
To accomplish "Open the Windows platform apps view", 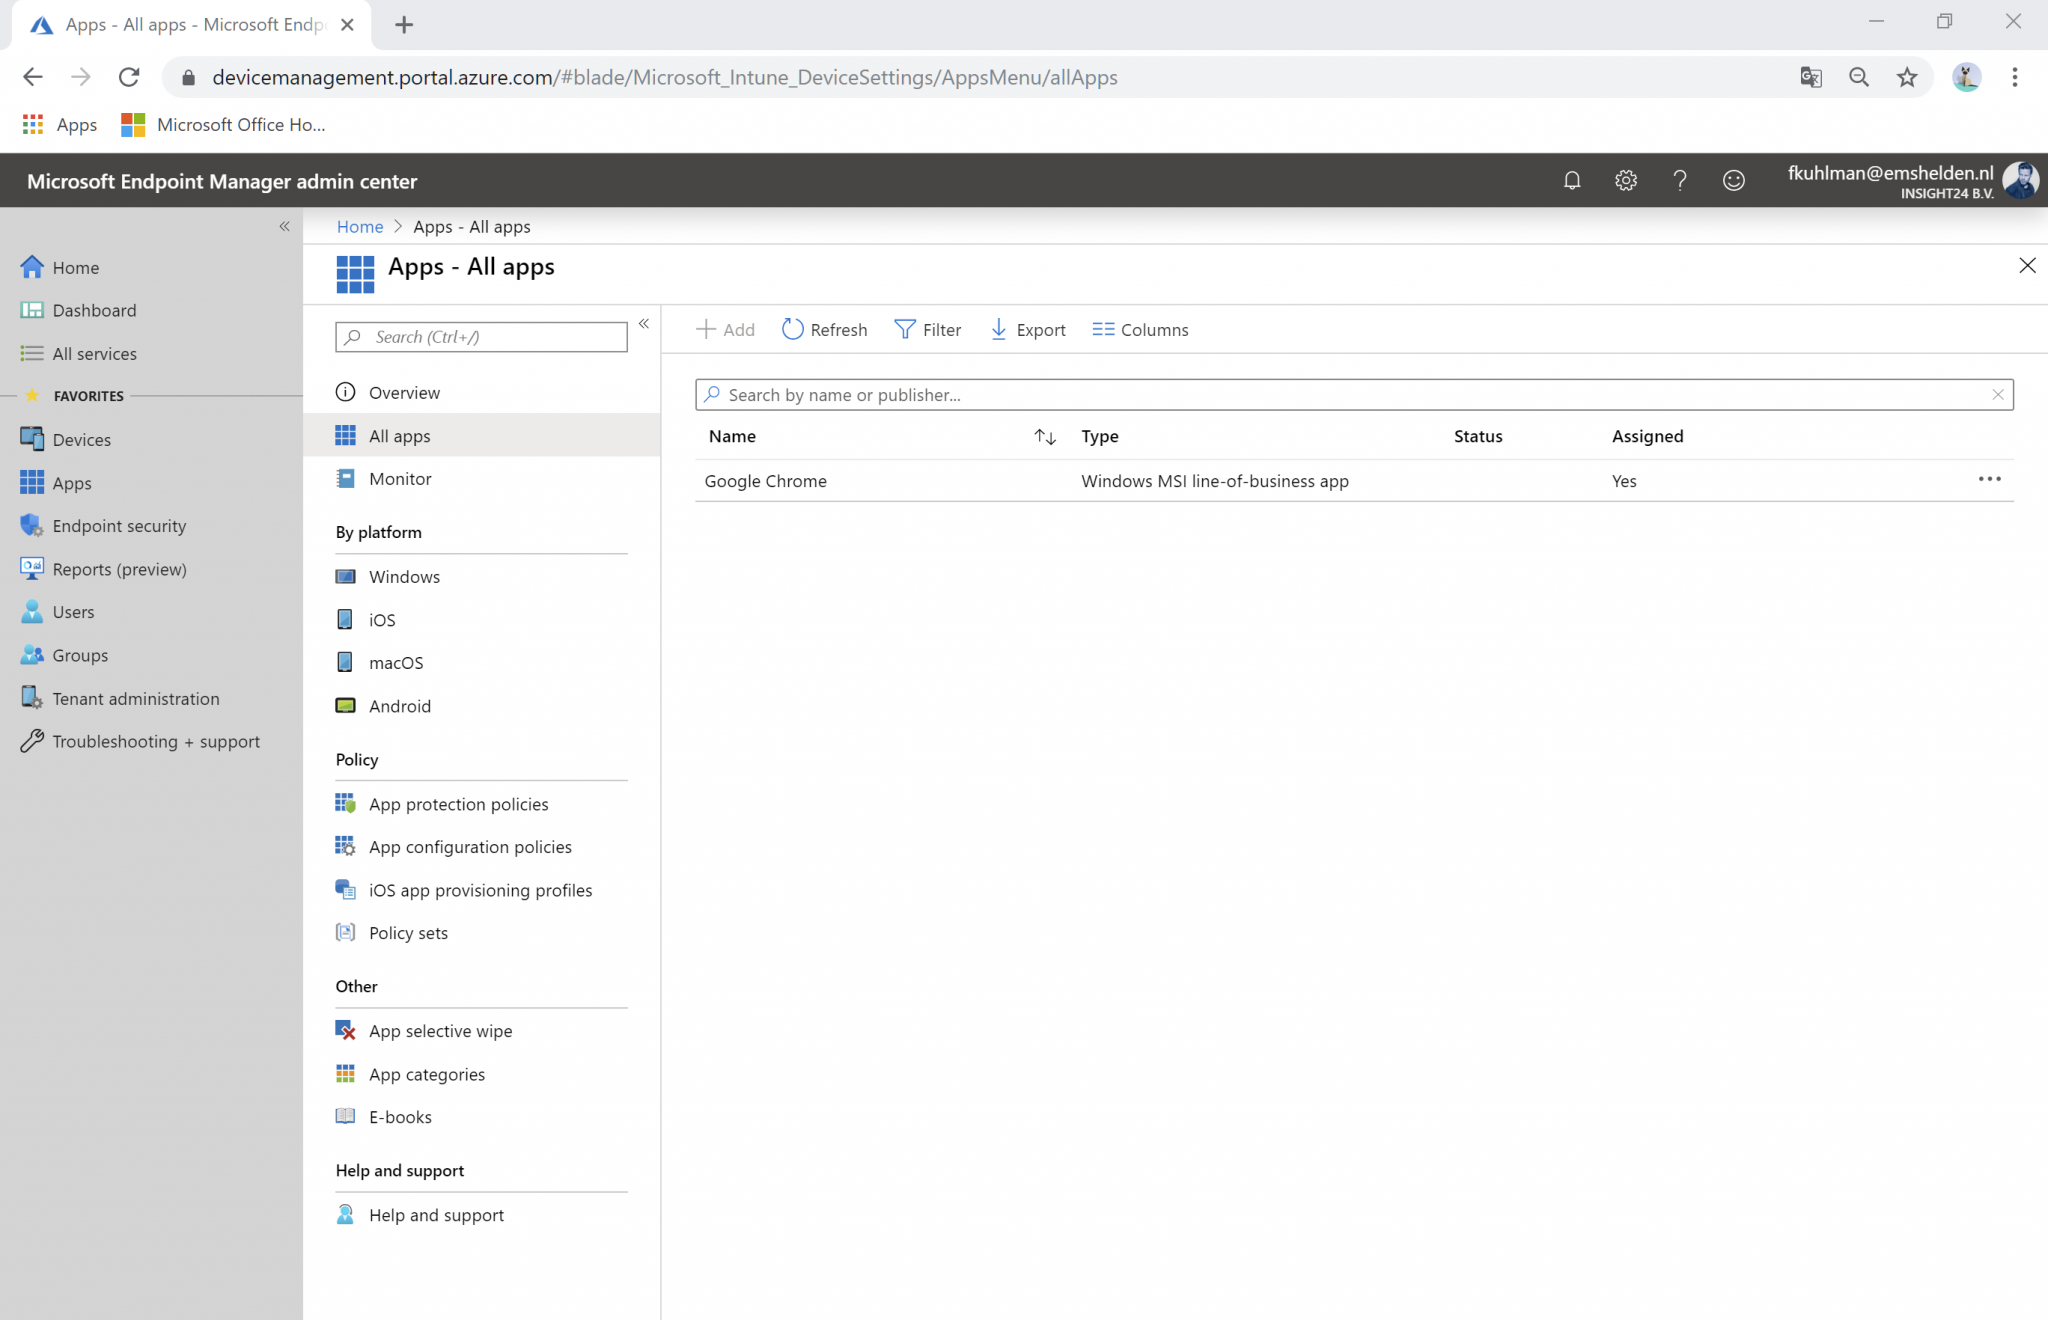I will pos(404,576).
